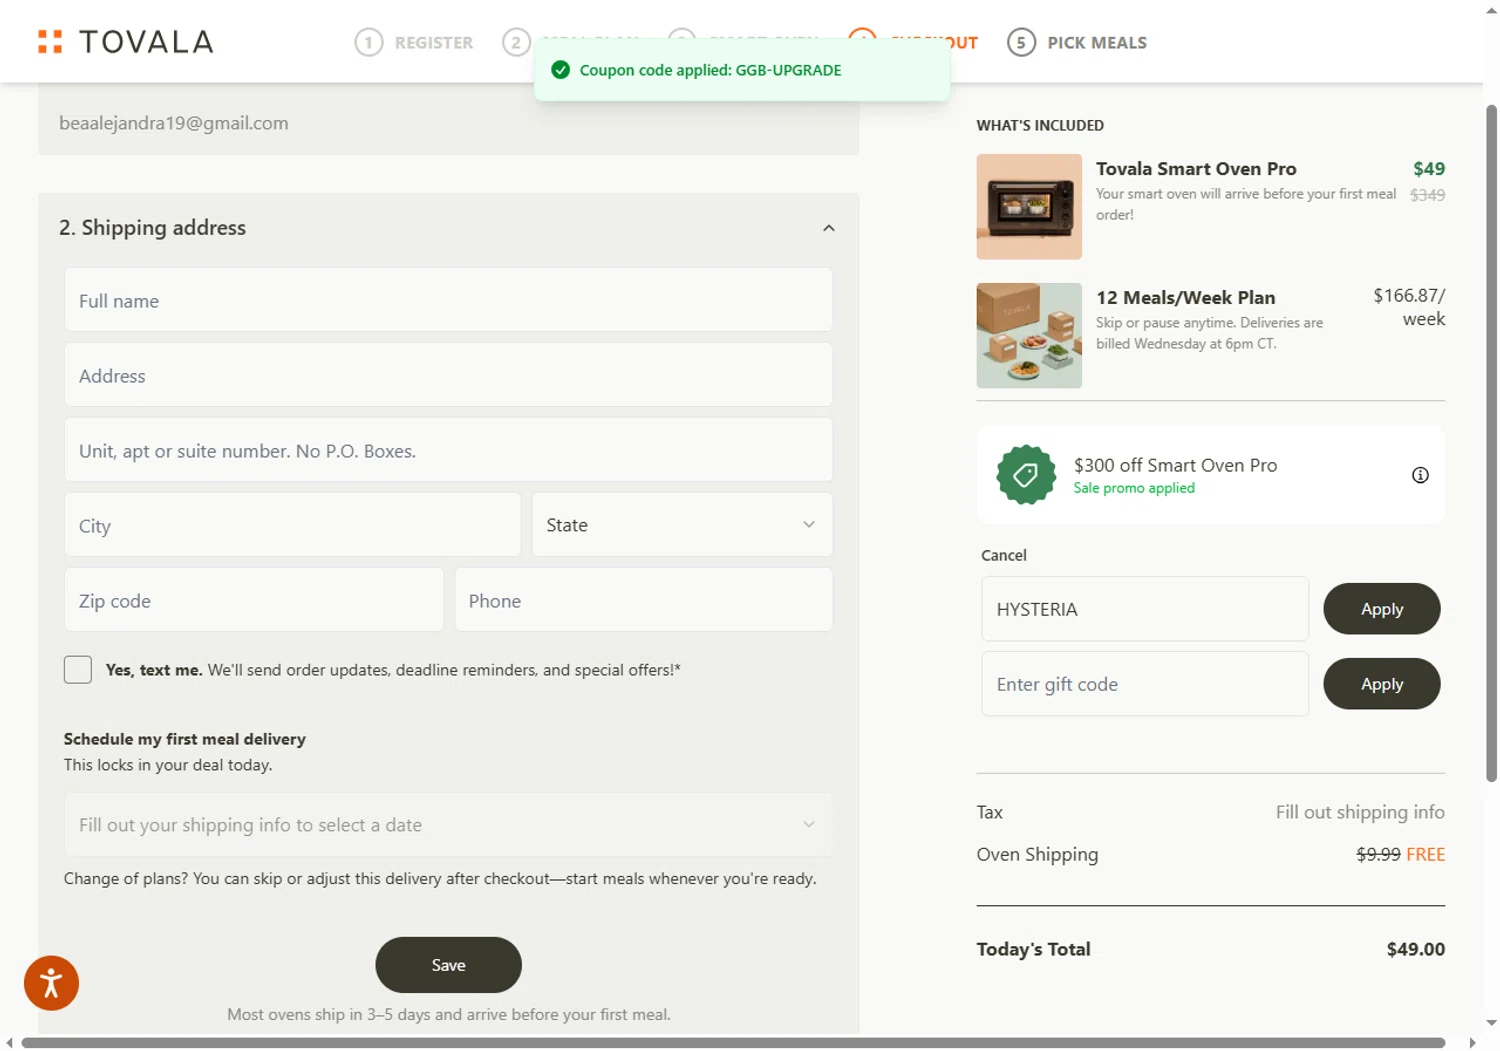
Task: Click the vertical page scrollbar
Action: [x=1491, y=442]
